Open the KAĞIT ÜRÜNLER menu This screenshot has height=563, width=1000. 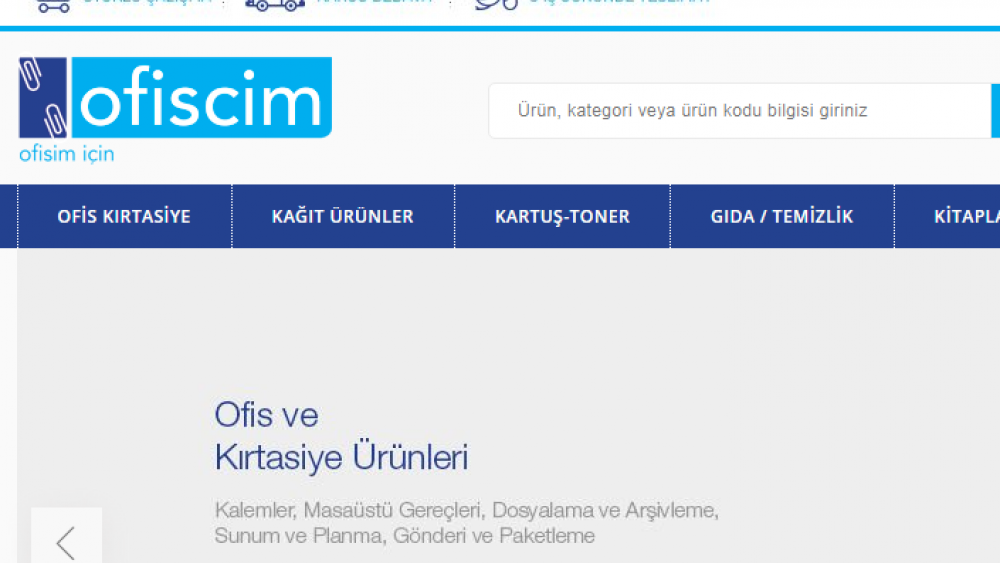(x=343, y=216)
